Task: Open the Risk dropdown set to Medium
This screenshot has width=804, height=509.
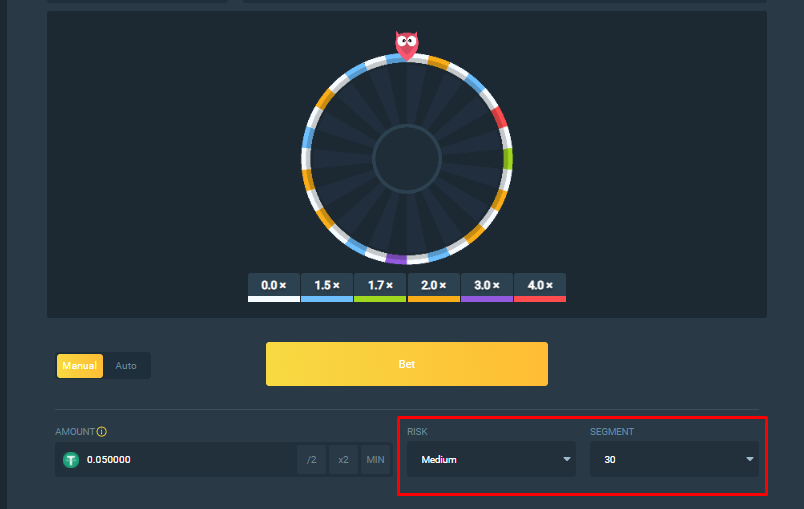Action: [x=491, y=460]
